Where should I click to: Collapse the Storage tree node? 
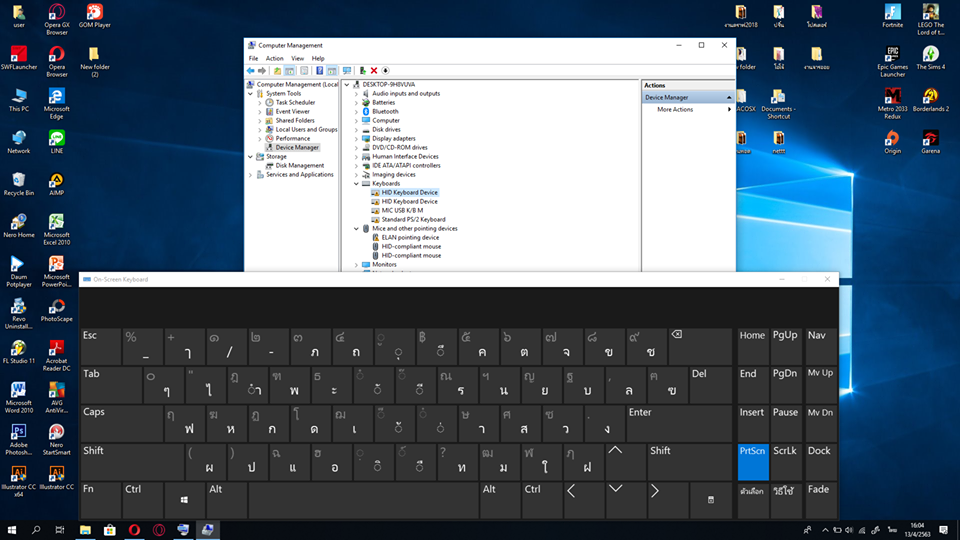pyautogui.click(x=250, y=157)
